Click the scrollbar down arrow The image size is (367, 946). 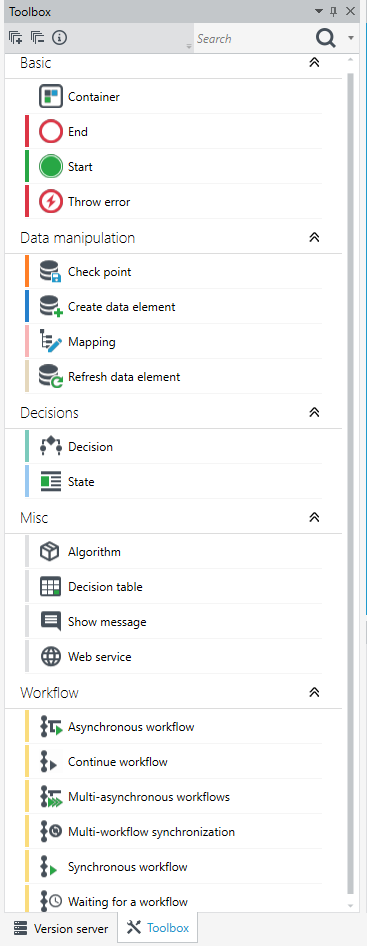click(351, 906)
